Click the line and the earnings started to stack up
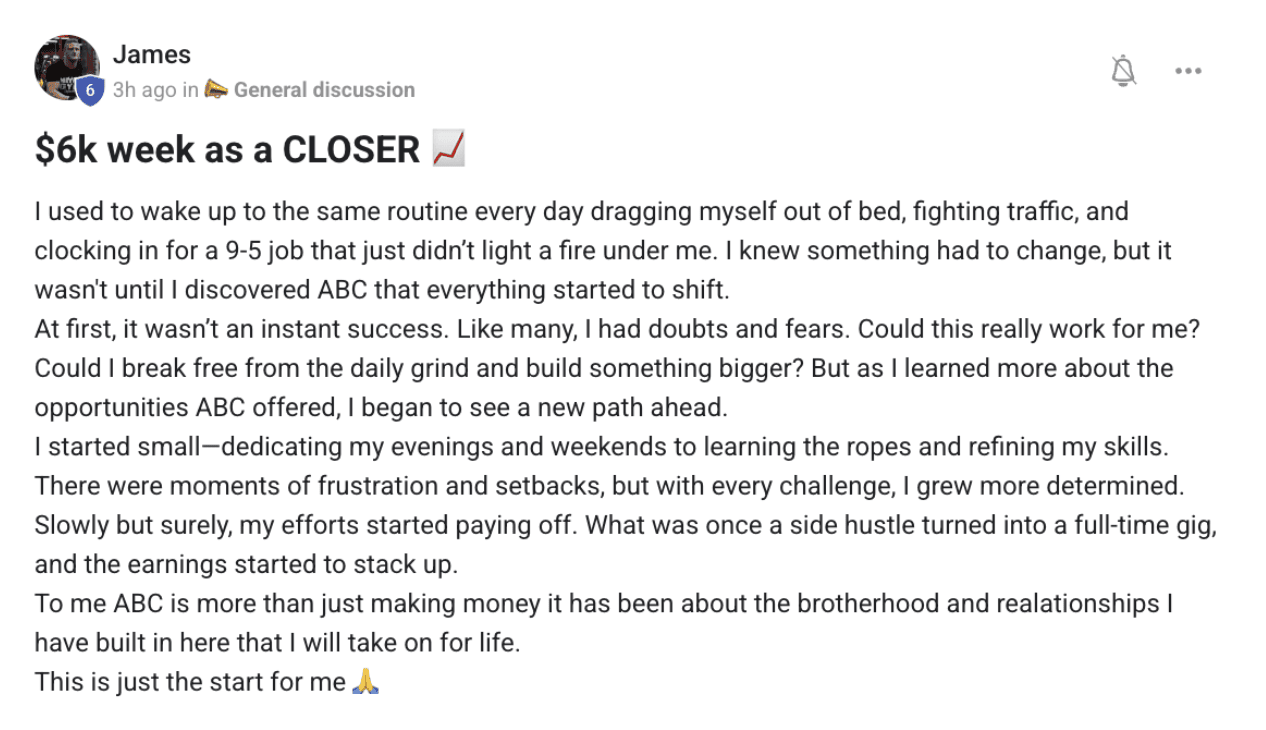This screenshot has height=730, width=1266. click(x=246, y=564)
